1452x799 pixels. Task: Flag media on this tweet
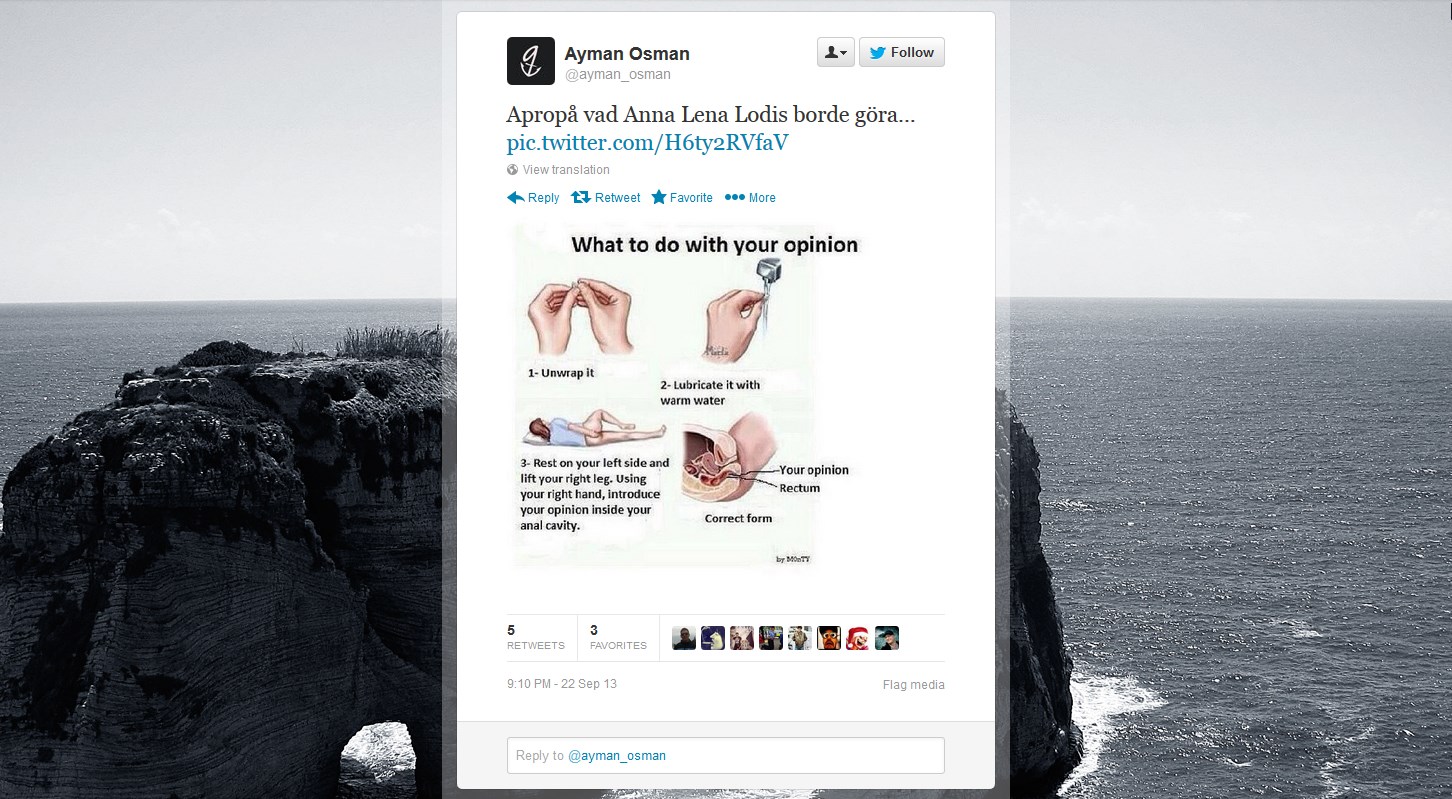913,685
